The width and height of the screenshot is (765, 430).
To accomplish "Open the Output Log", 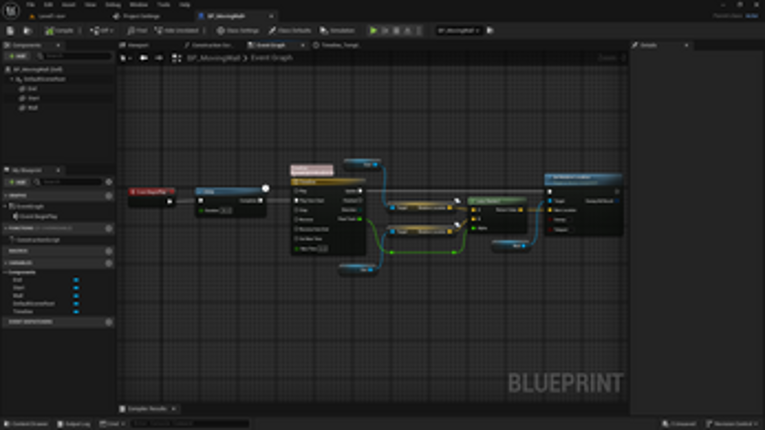I will click(x=74, y=424).
